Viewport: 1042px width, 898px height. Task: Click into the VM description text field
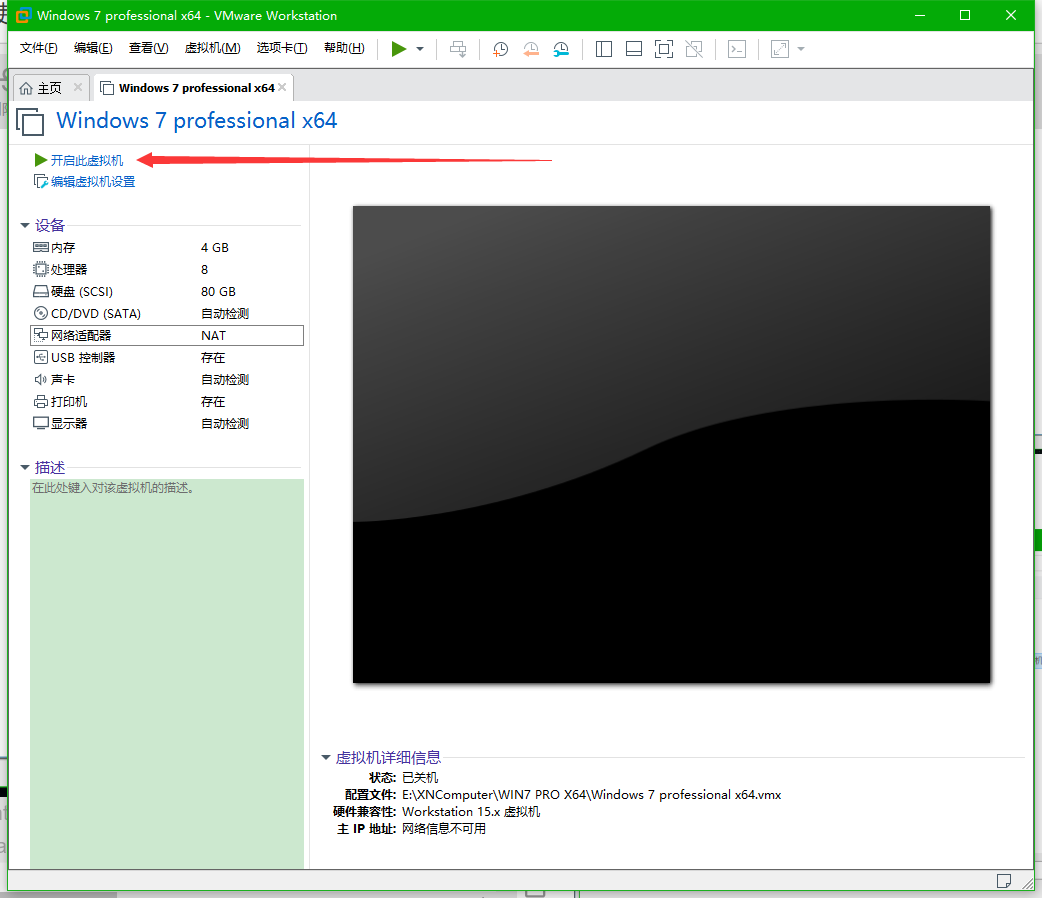click(x=167, y=673)
